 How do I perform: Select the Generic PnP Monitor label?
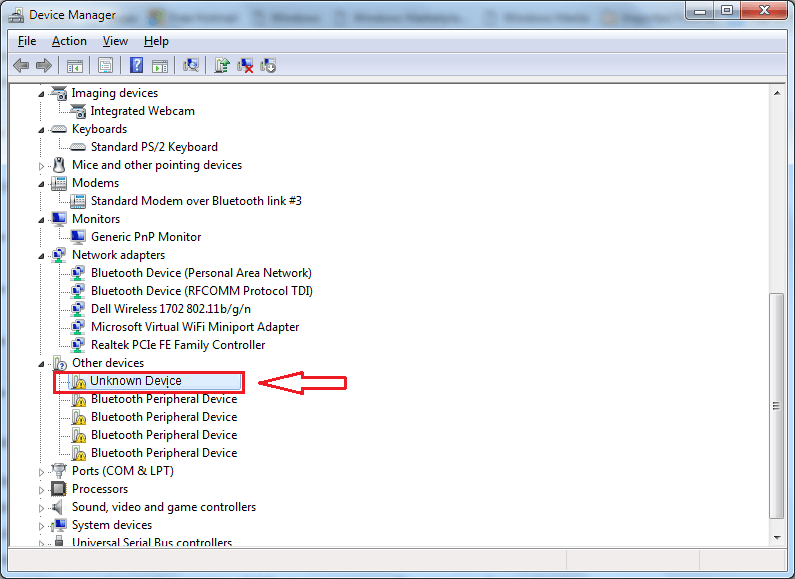click(x=146, y=237)
